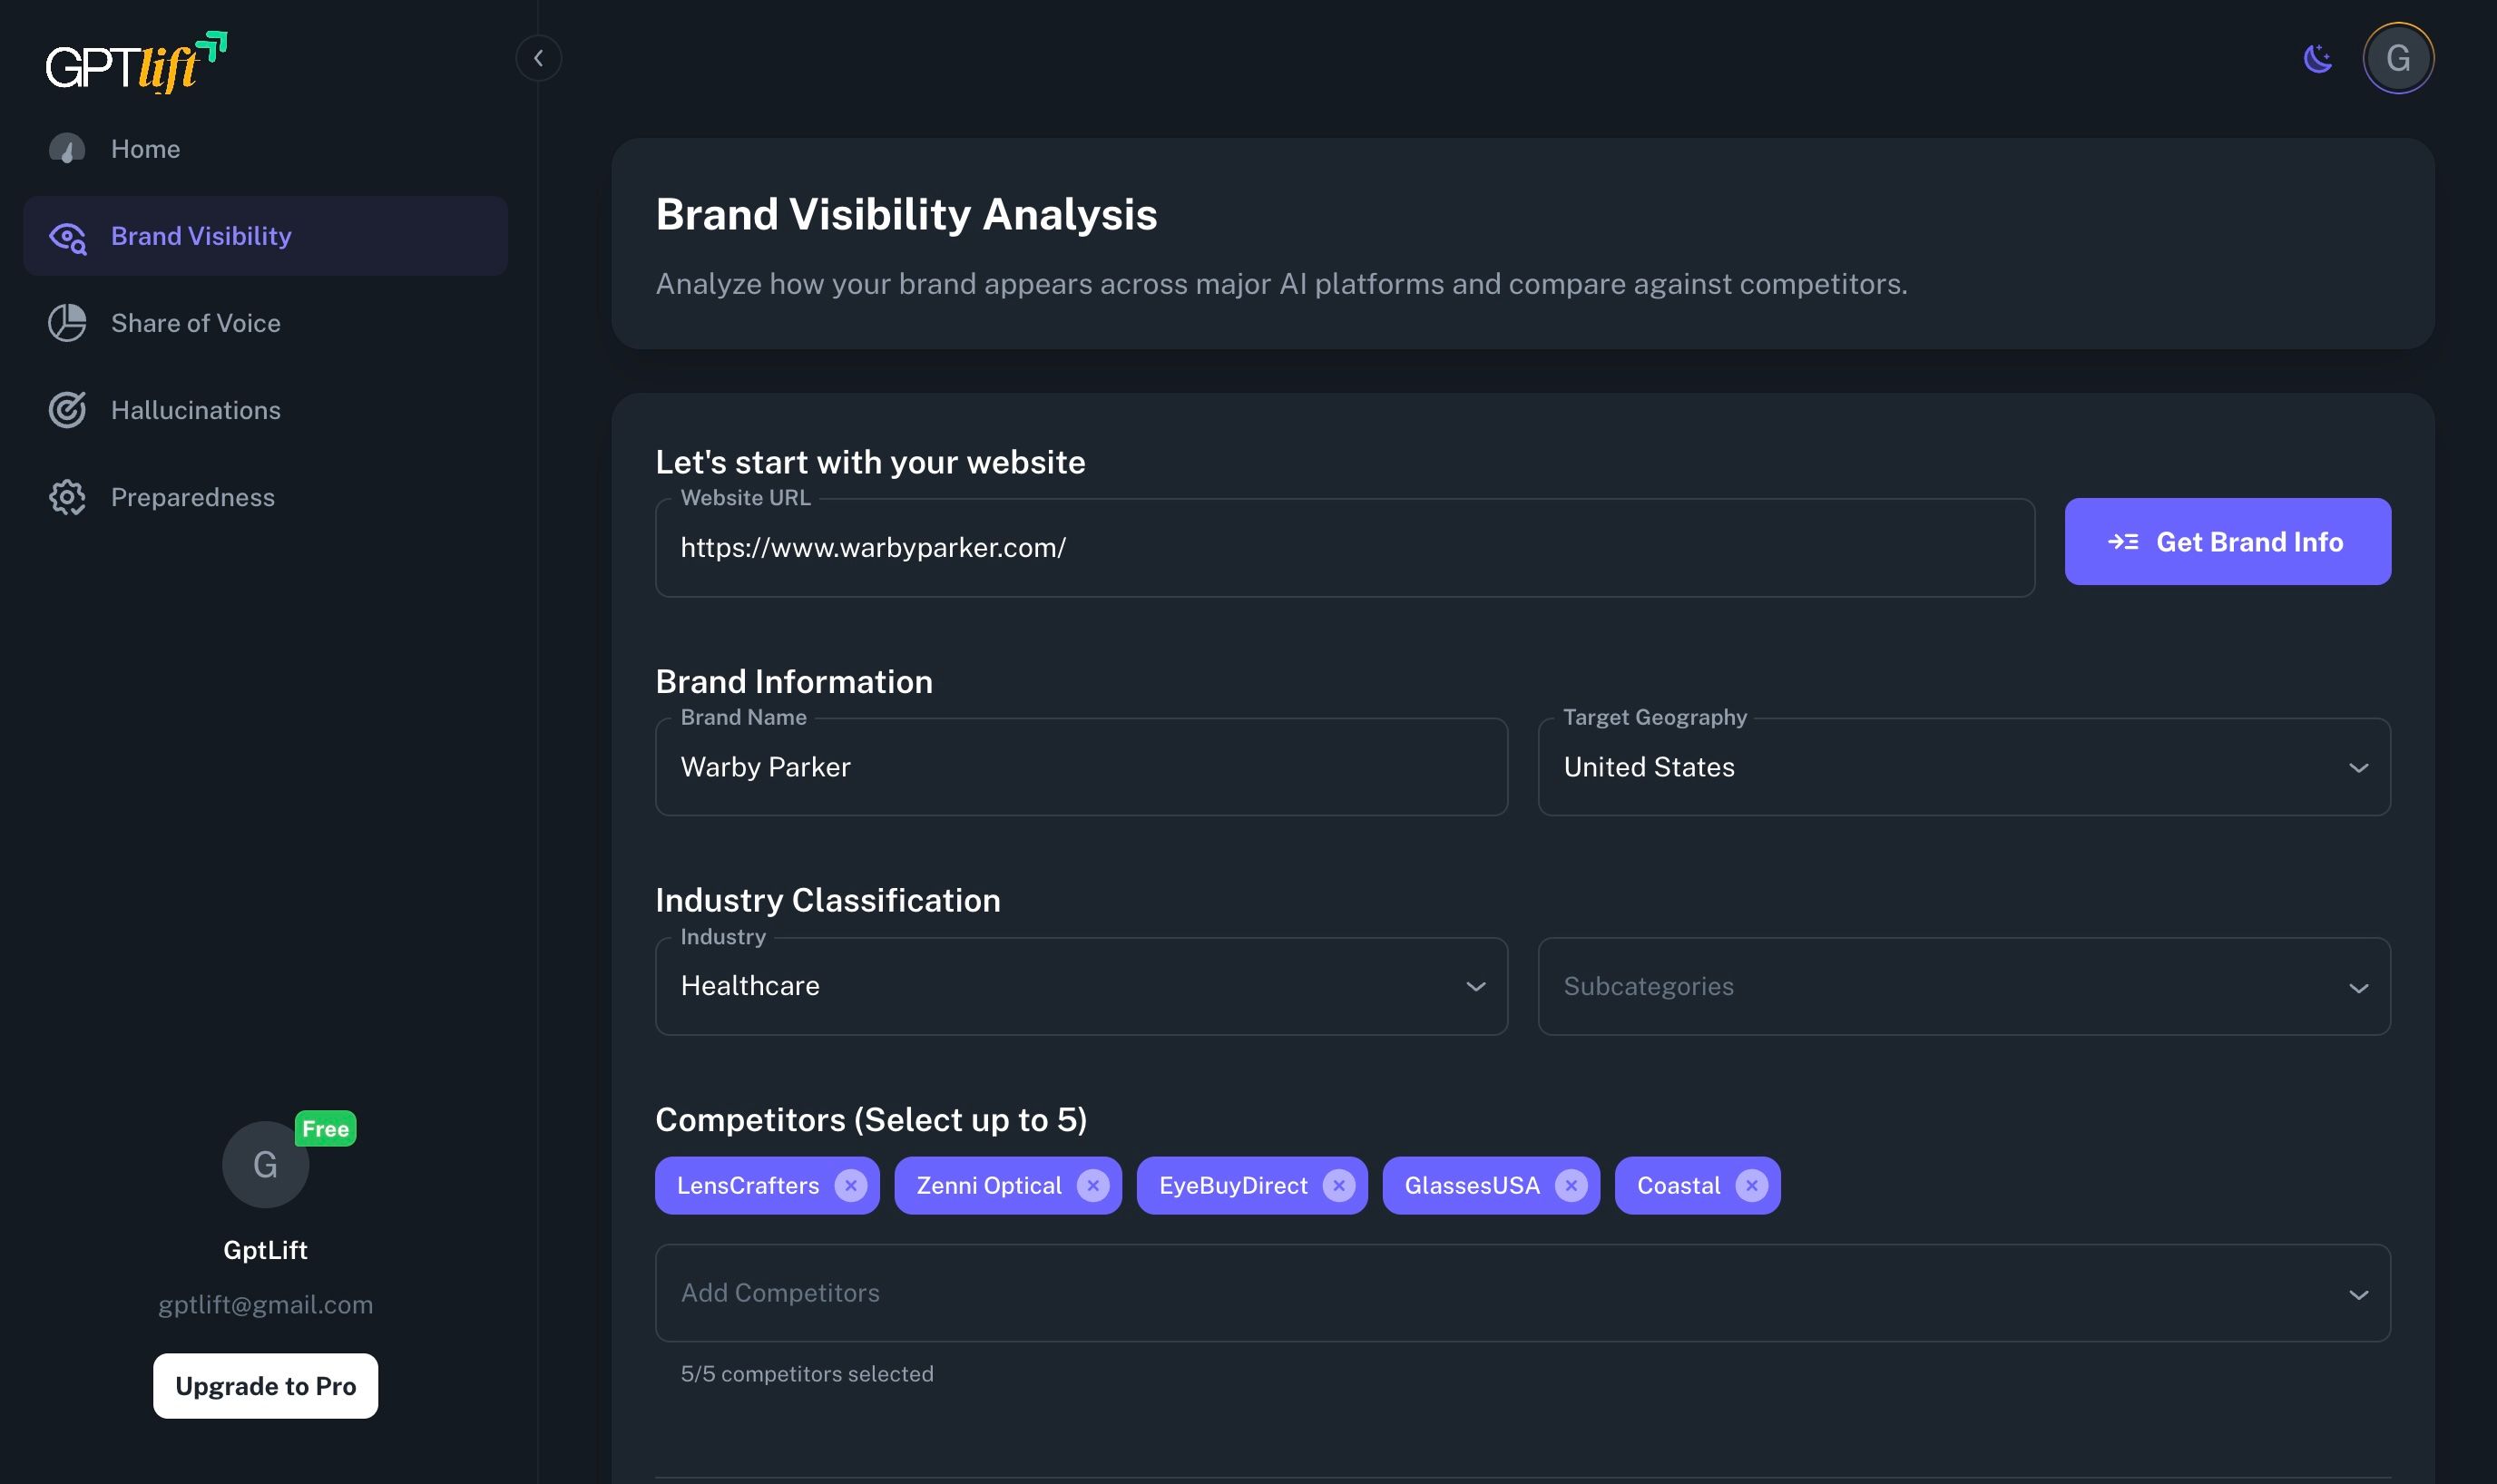Screen dimensions: 2497x1484
Task: Click the Brand Information heading
Action: [794, 682]
